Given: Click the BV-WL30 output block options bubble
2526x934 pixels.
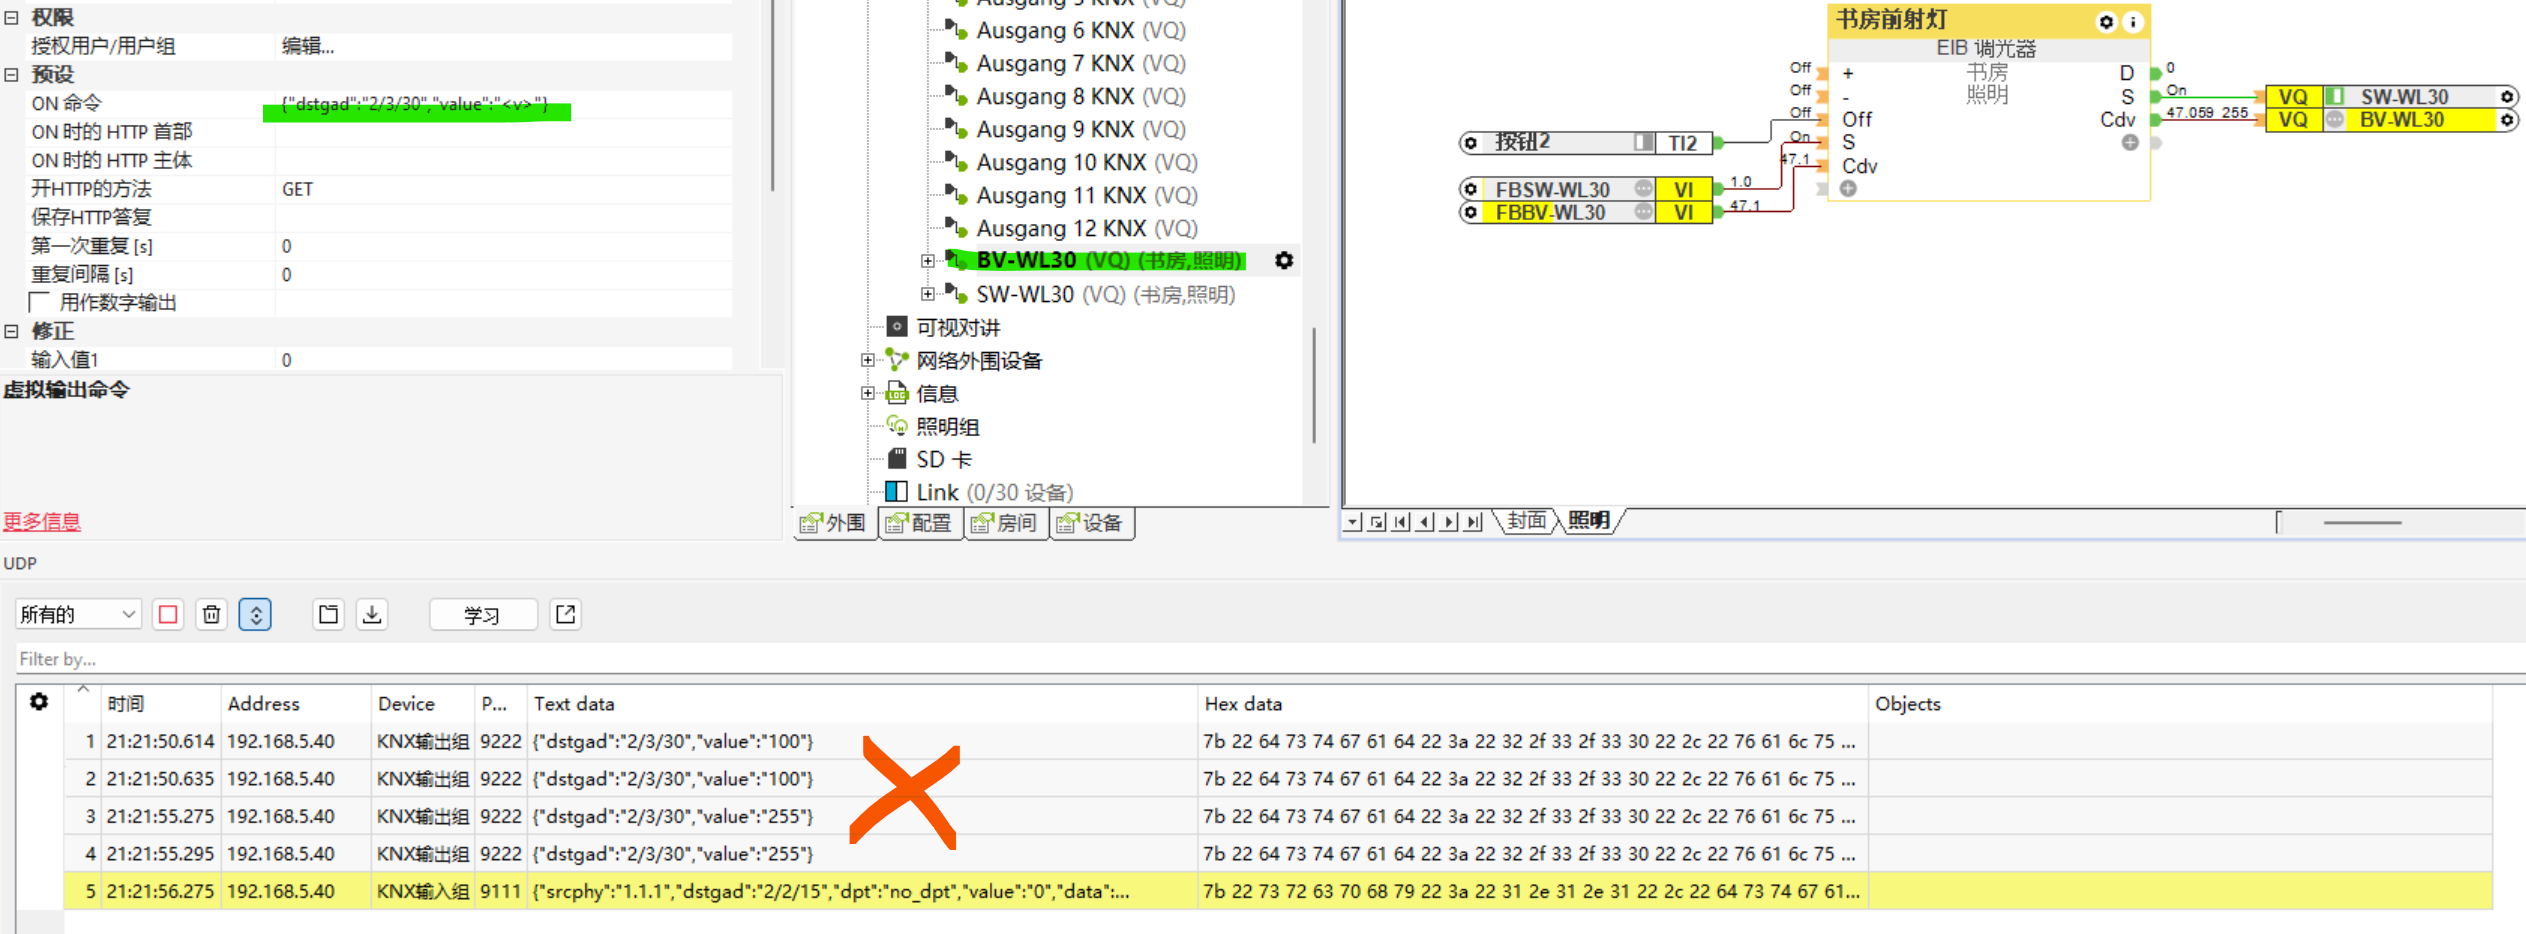Looking at the screenshot, I should click(x=2335, y=120).
